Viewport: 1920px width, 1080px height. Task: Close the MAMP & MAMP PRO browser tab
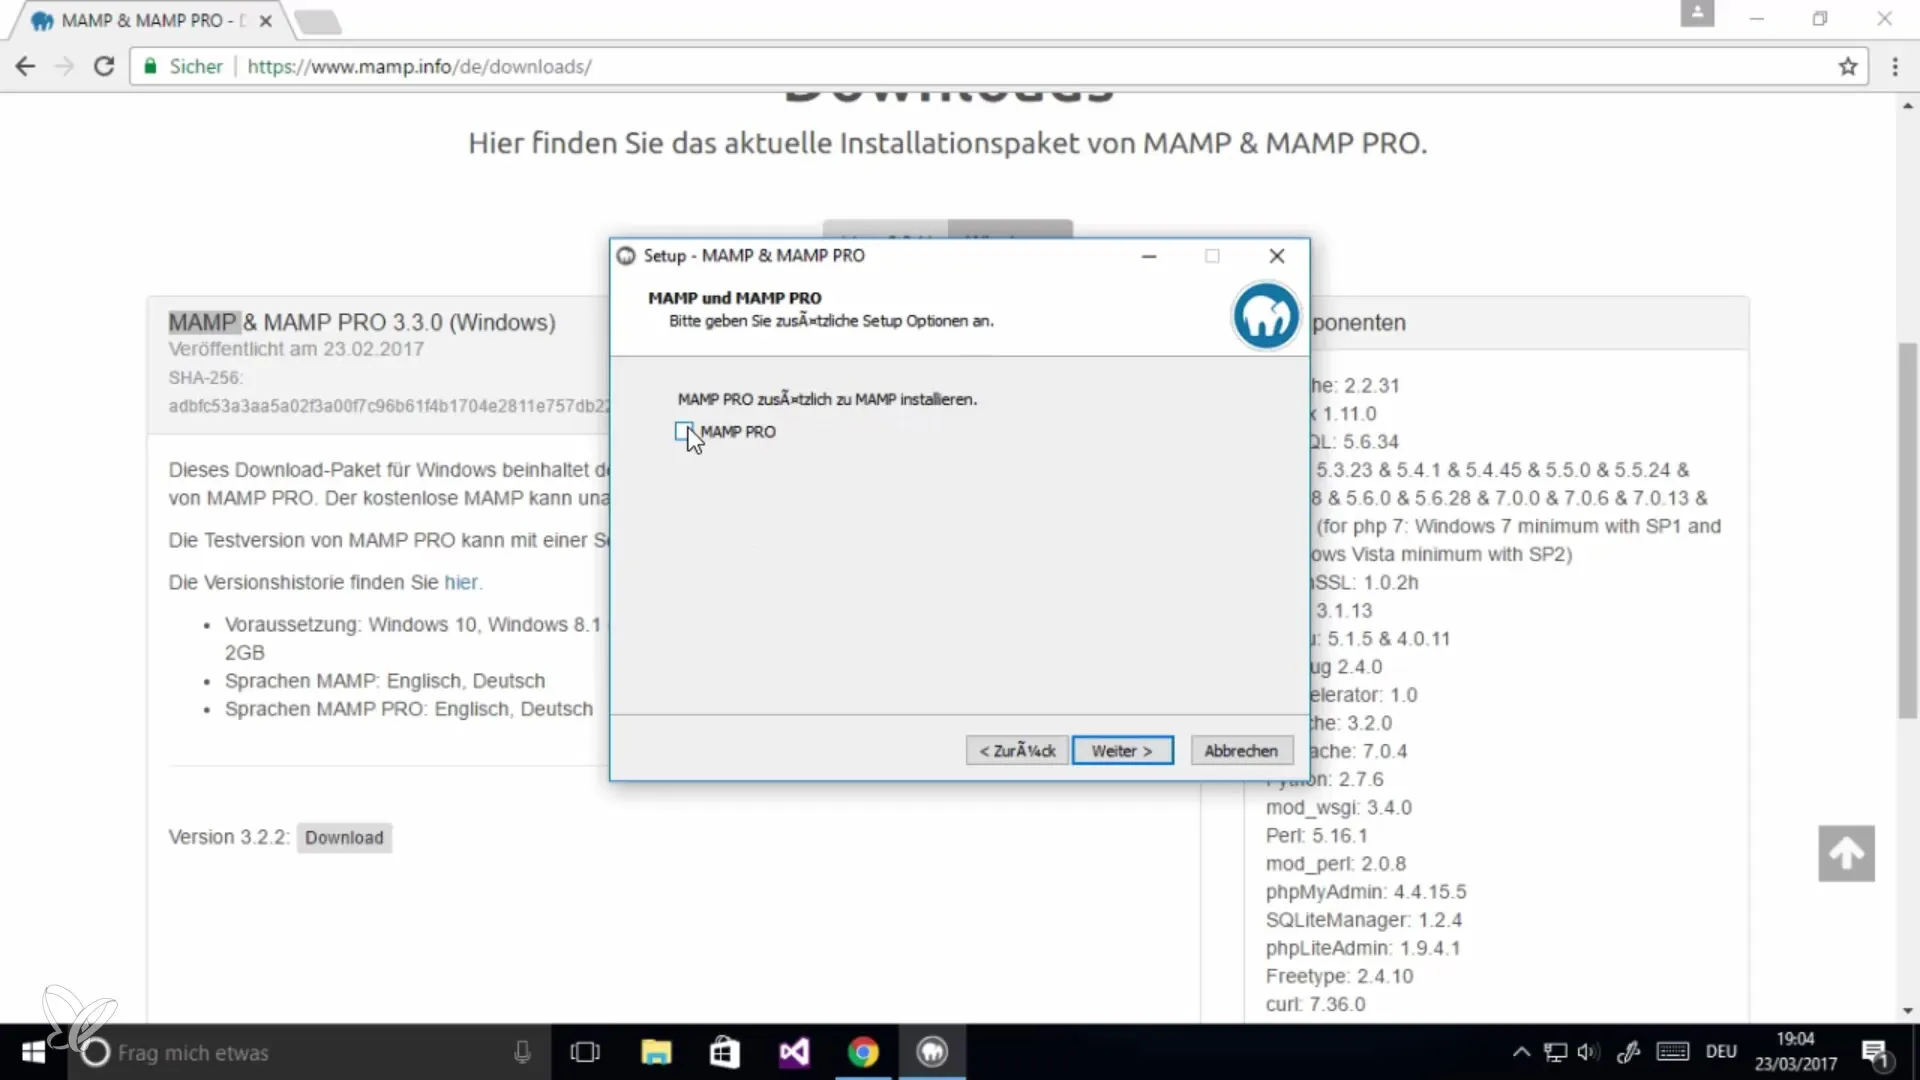[265, 21]
